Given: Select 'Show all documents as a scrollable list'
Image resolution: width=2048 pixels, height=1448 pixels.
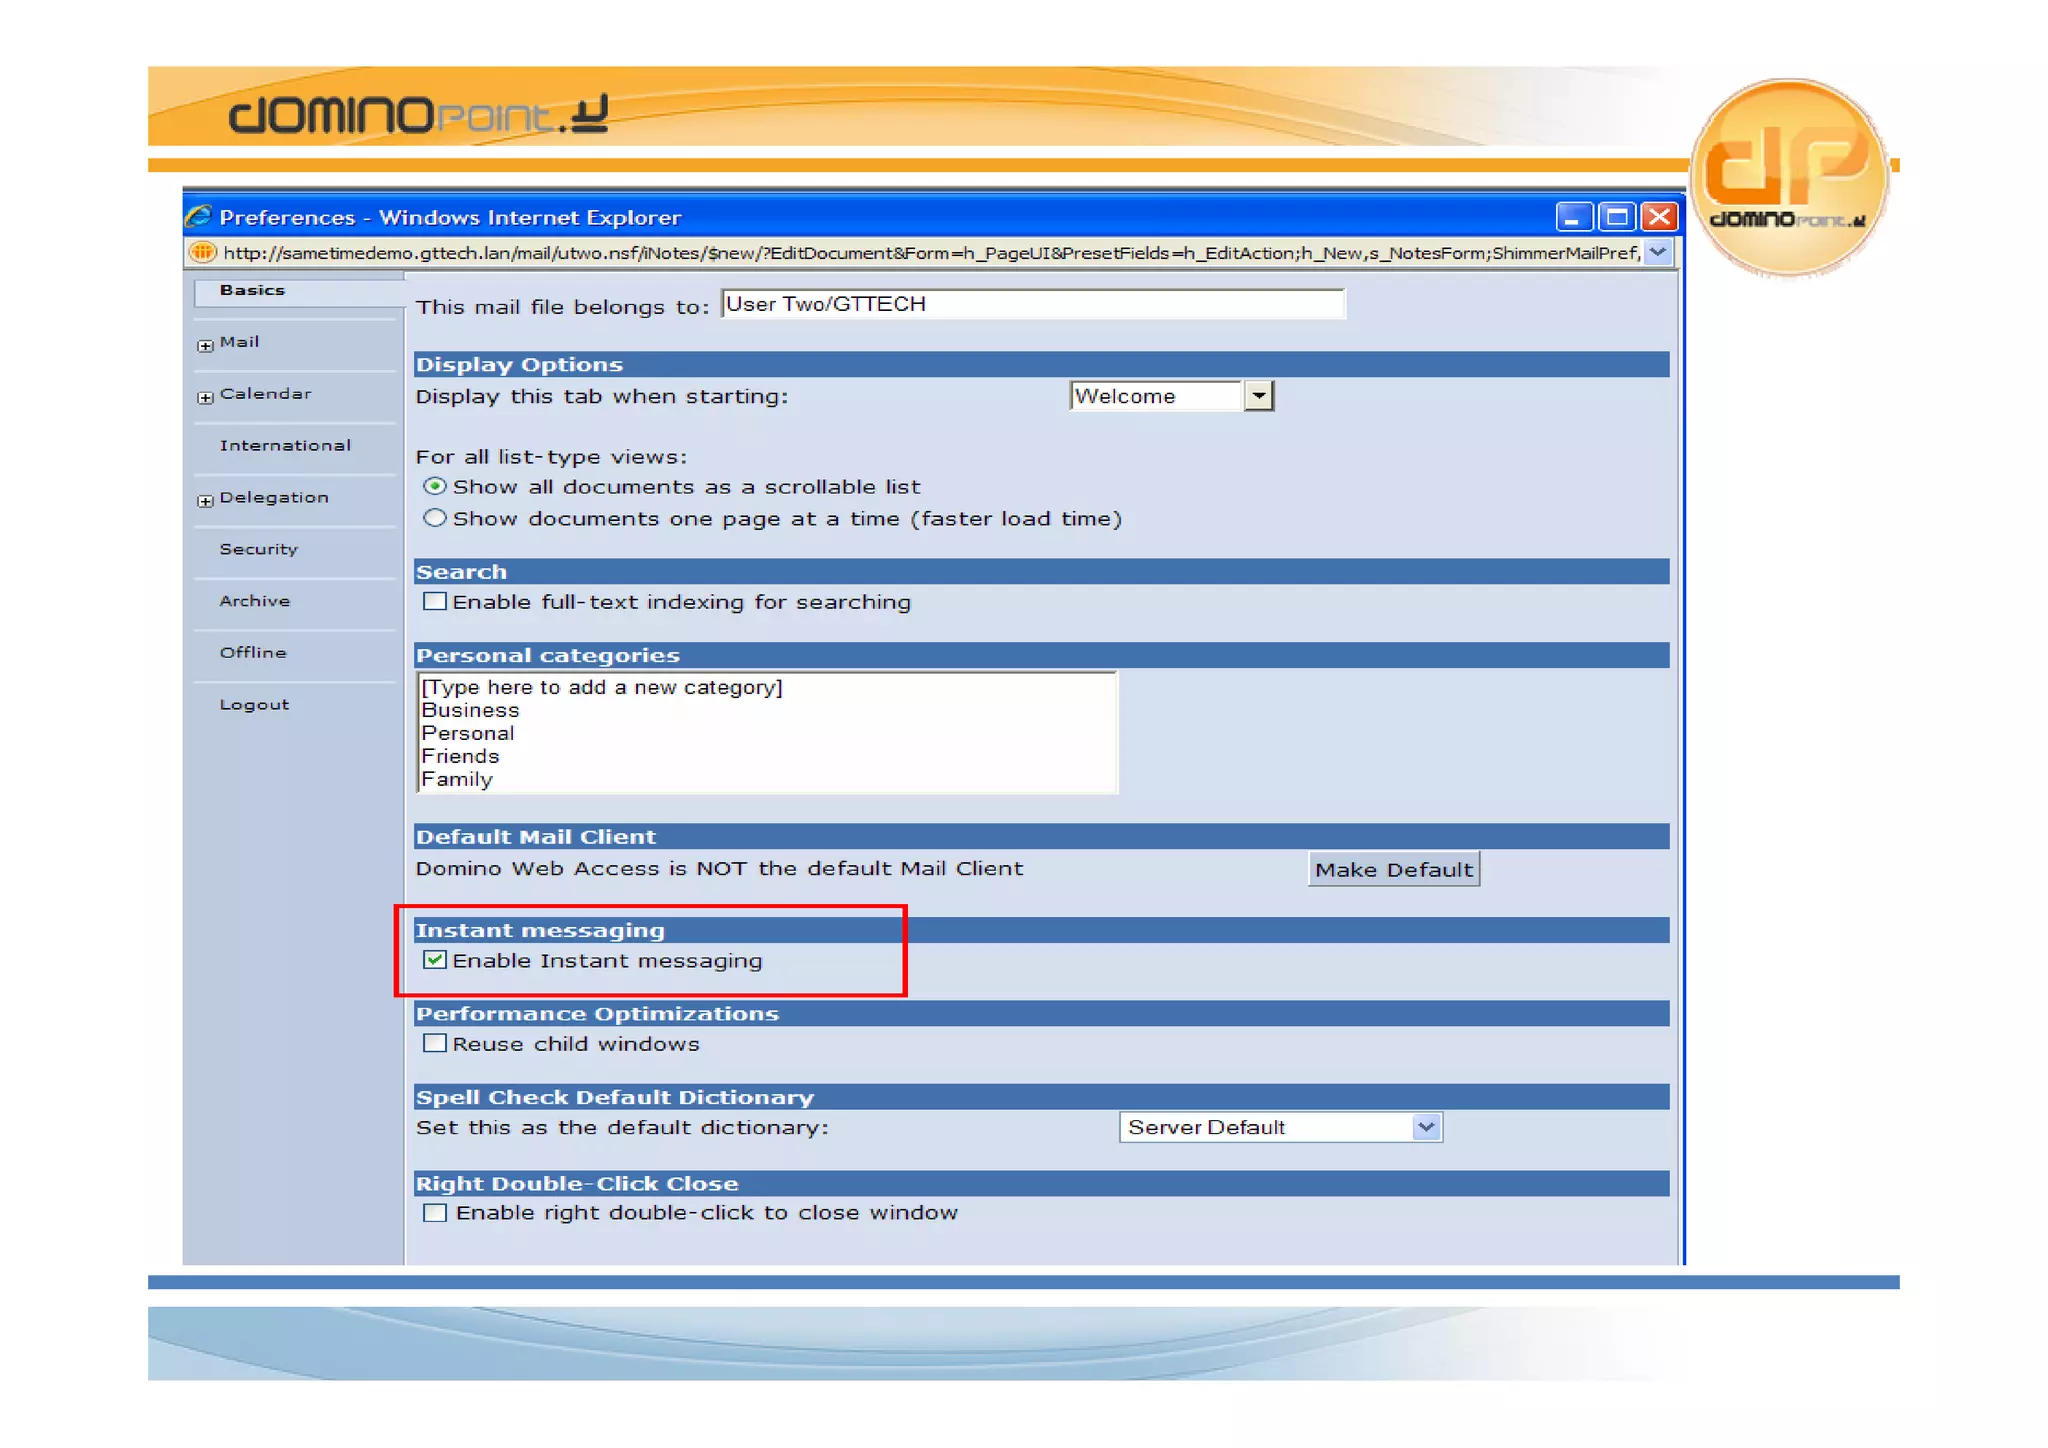Looking at the screenshot, I should pyautogui.click(x=434, y=487).
